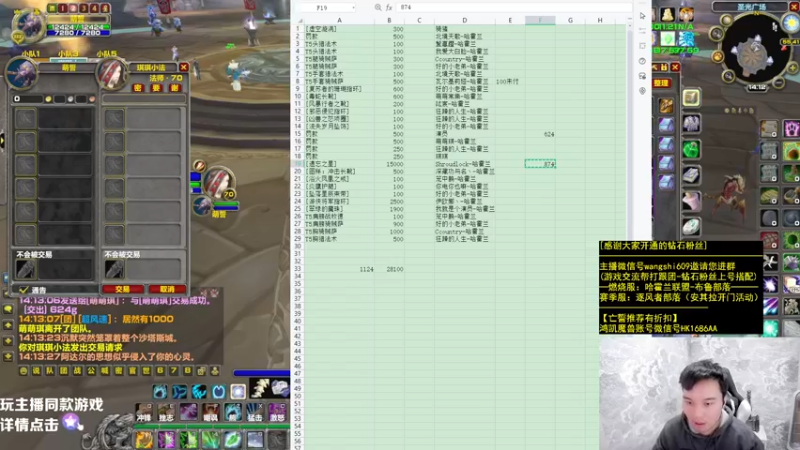Switch to 小队1 raid group tab

[31, 54]
